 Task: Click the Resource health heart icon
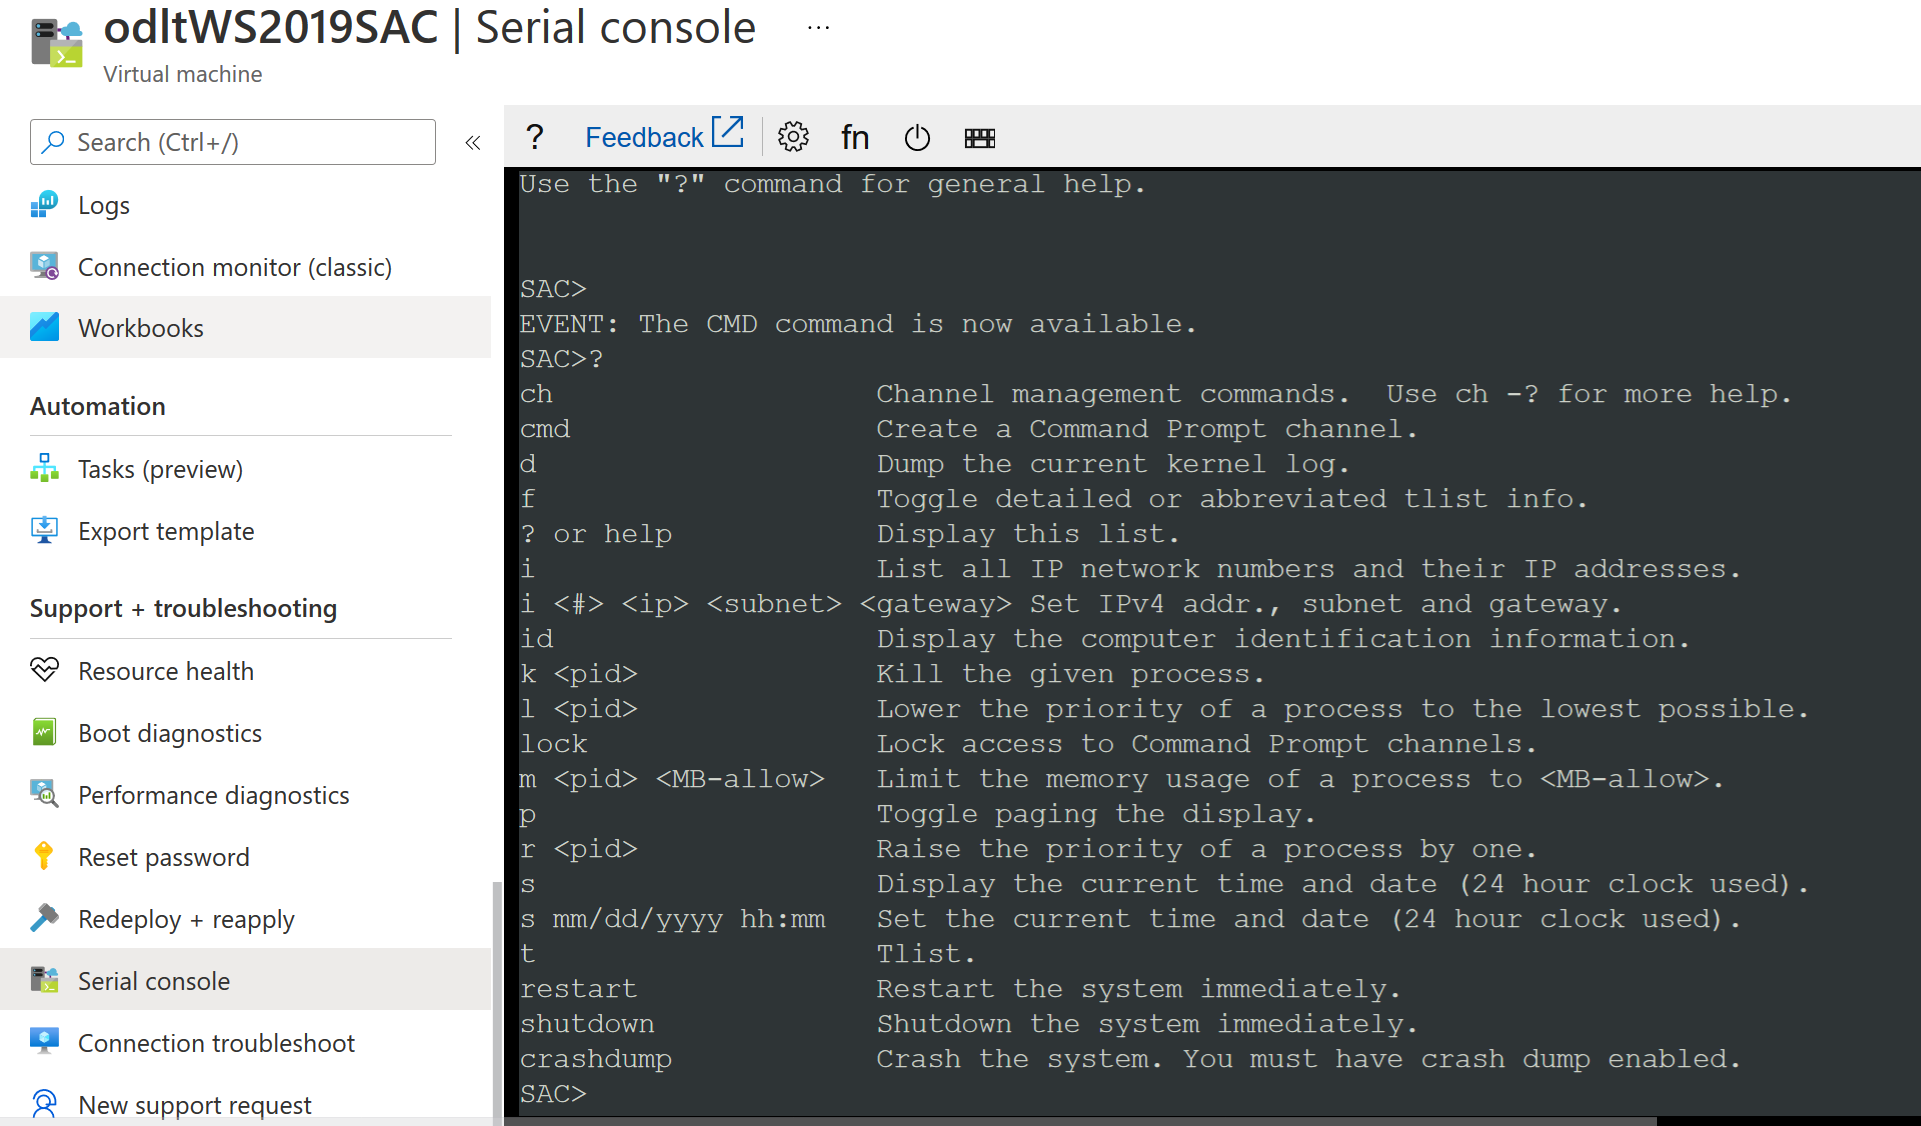(x=44, y=670)
